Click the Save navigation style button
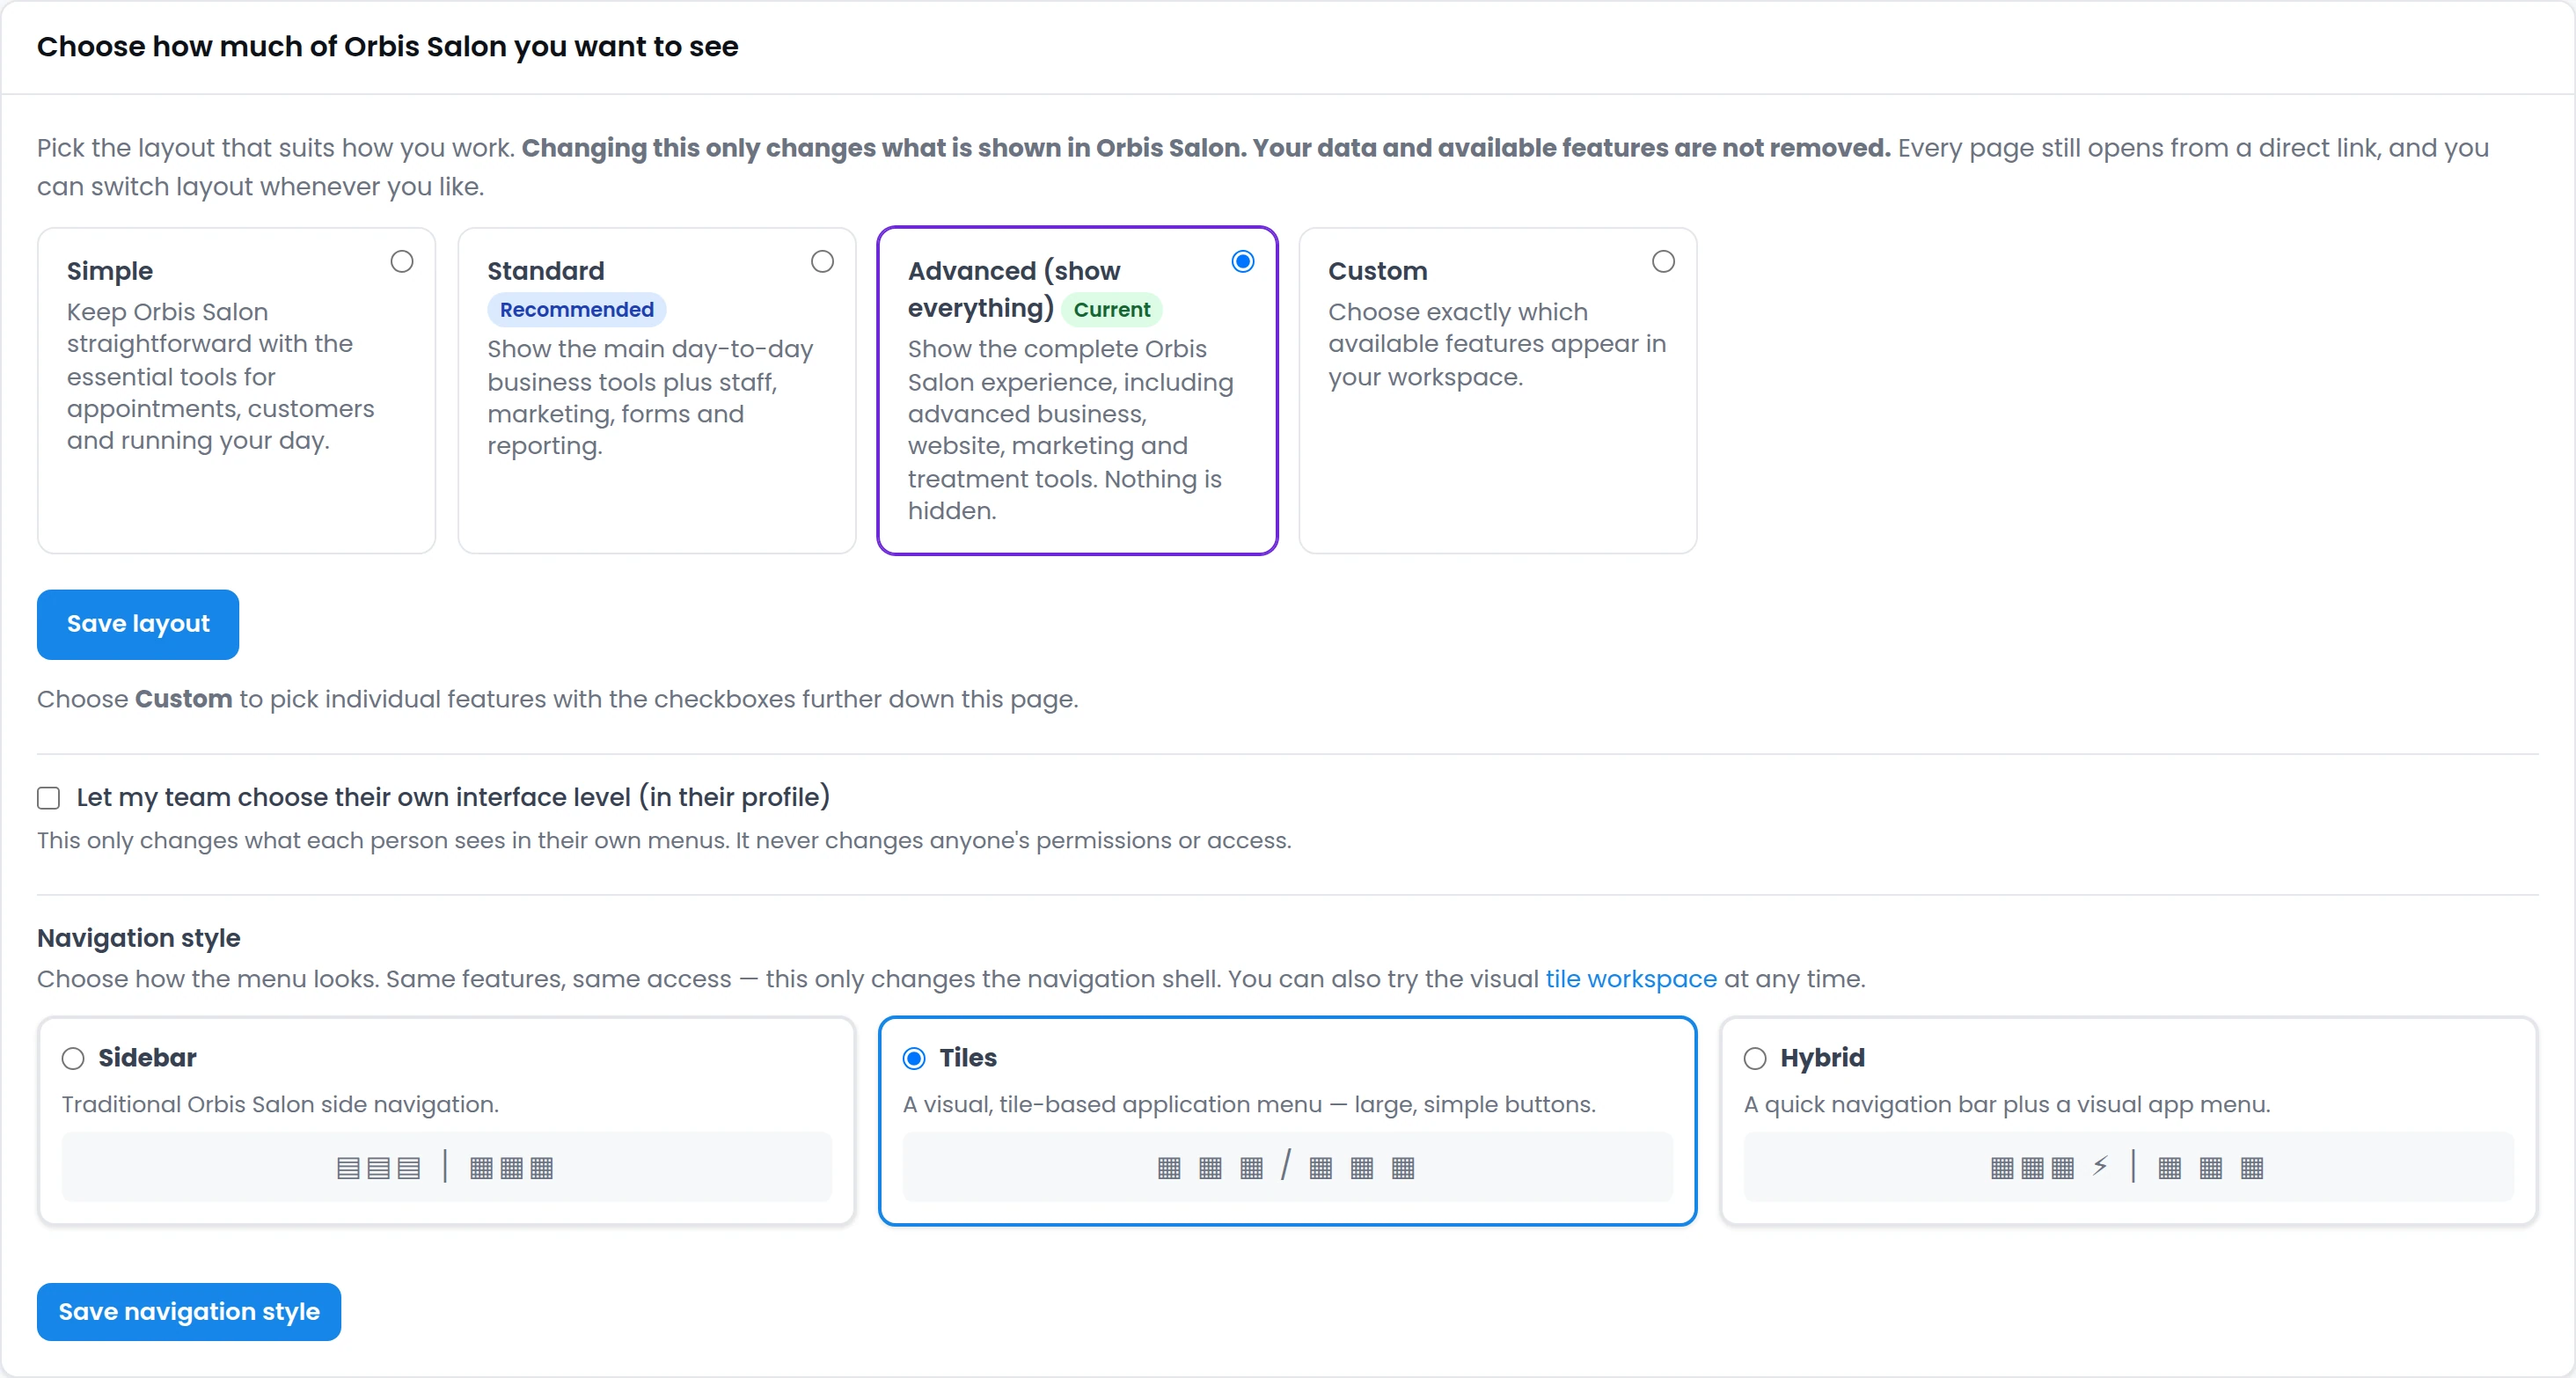Screen dimensions: 2576x1378 189,1311
